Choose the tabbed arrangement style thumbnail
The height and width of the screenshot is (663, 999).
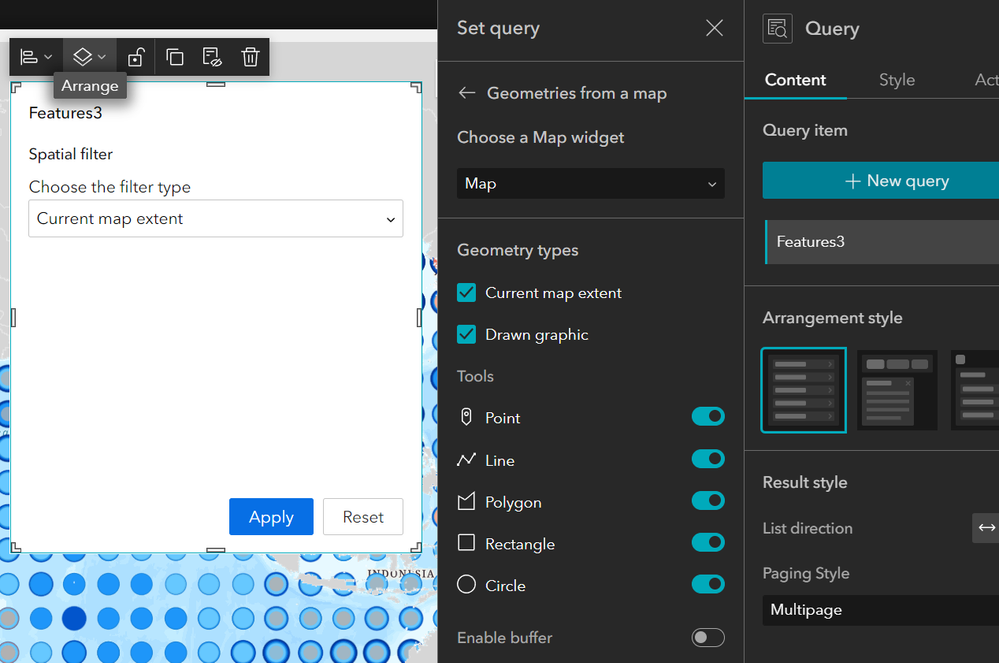[896, 390]
